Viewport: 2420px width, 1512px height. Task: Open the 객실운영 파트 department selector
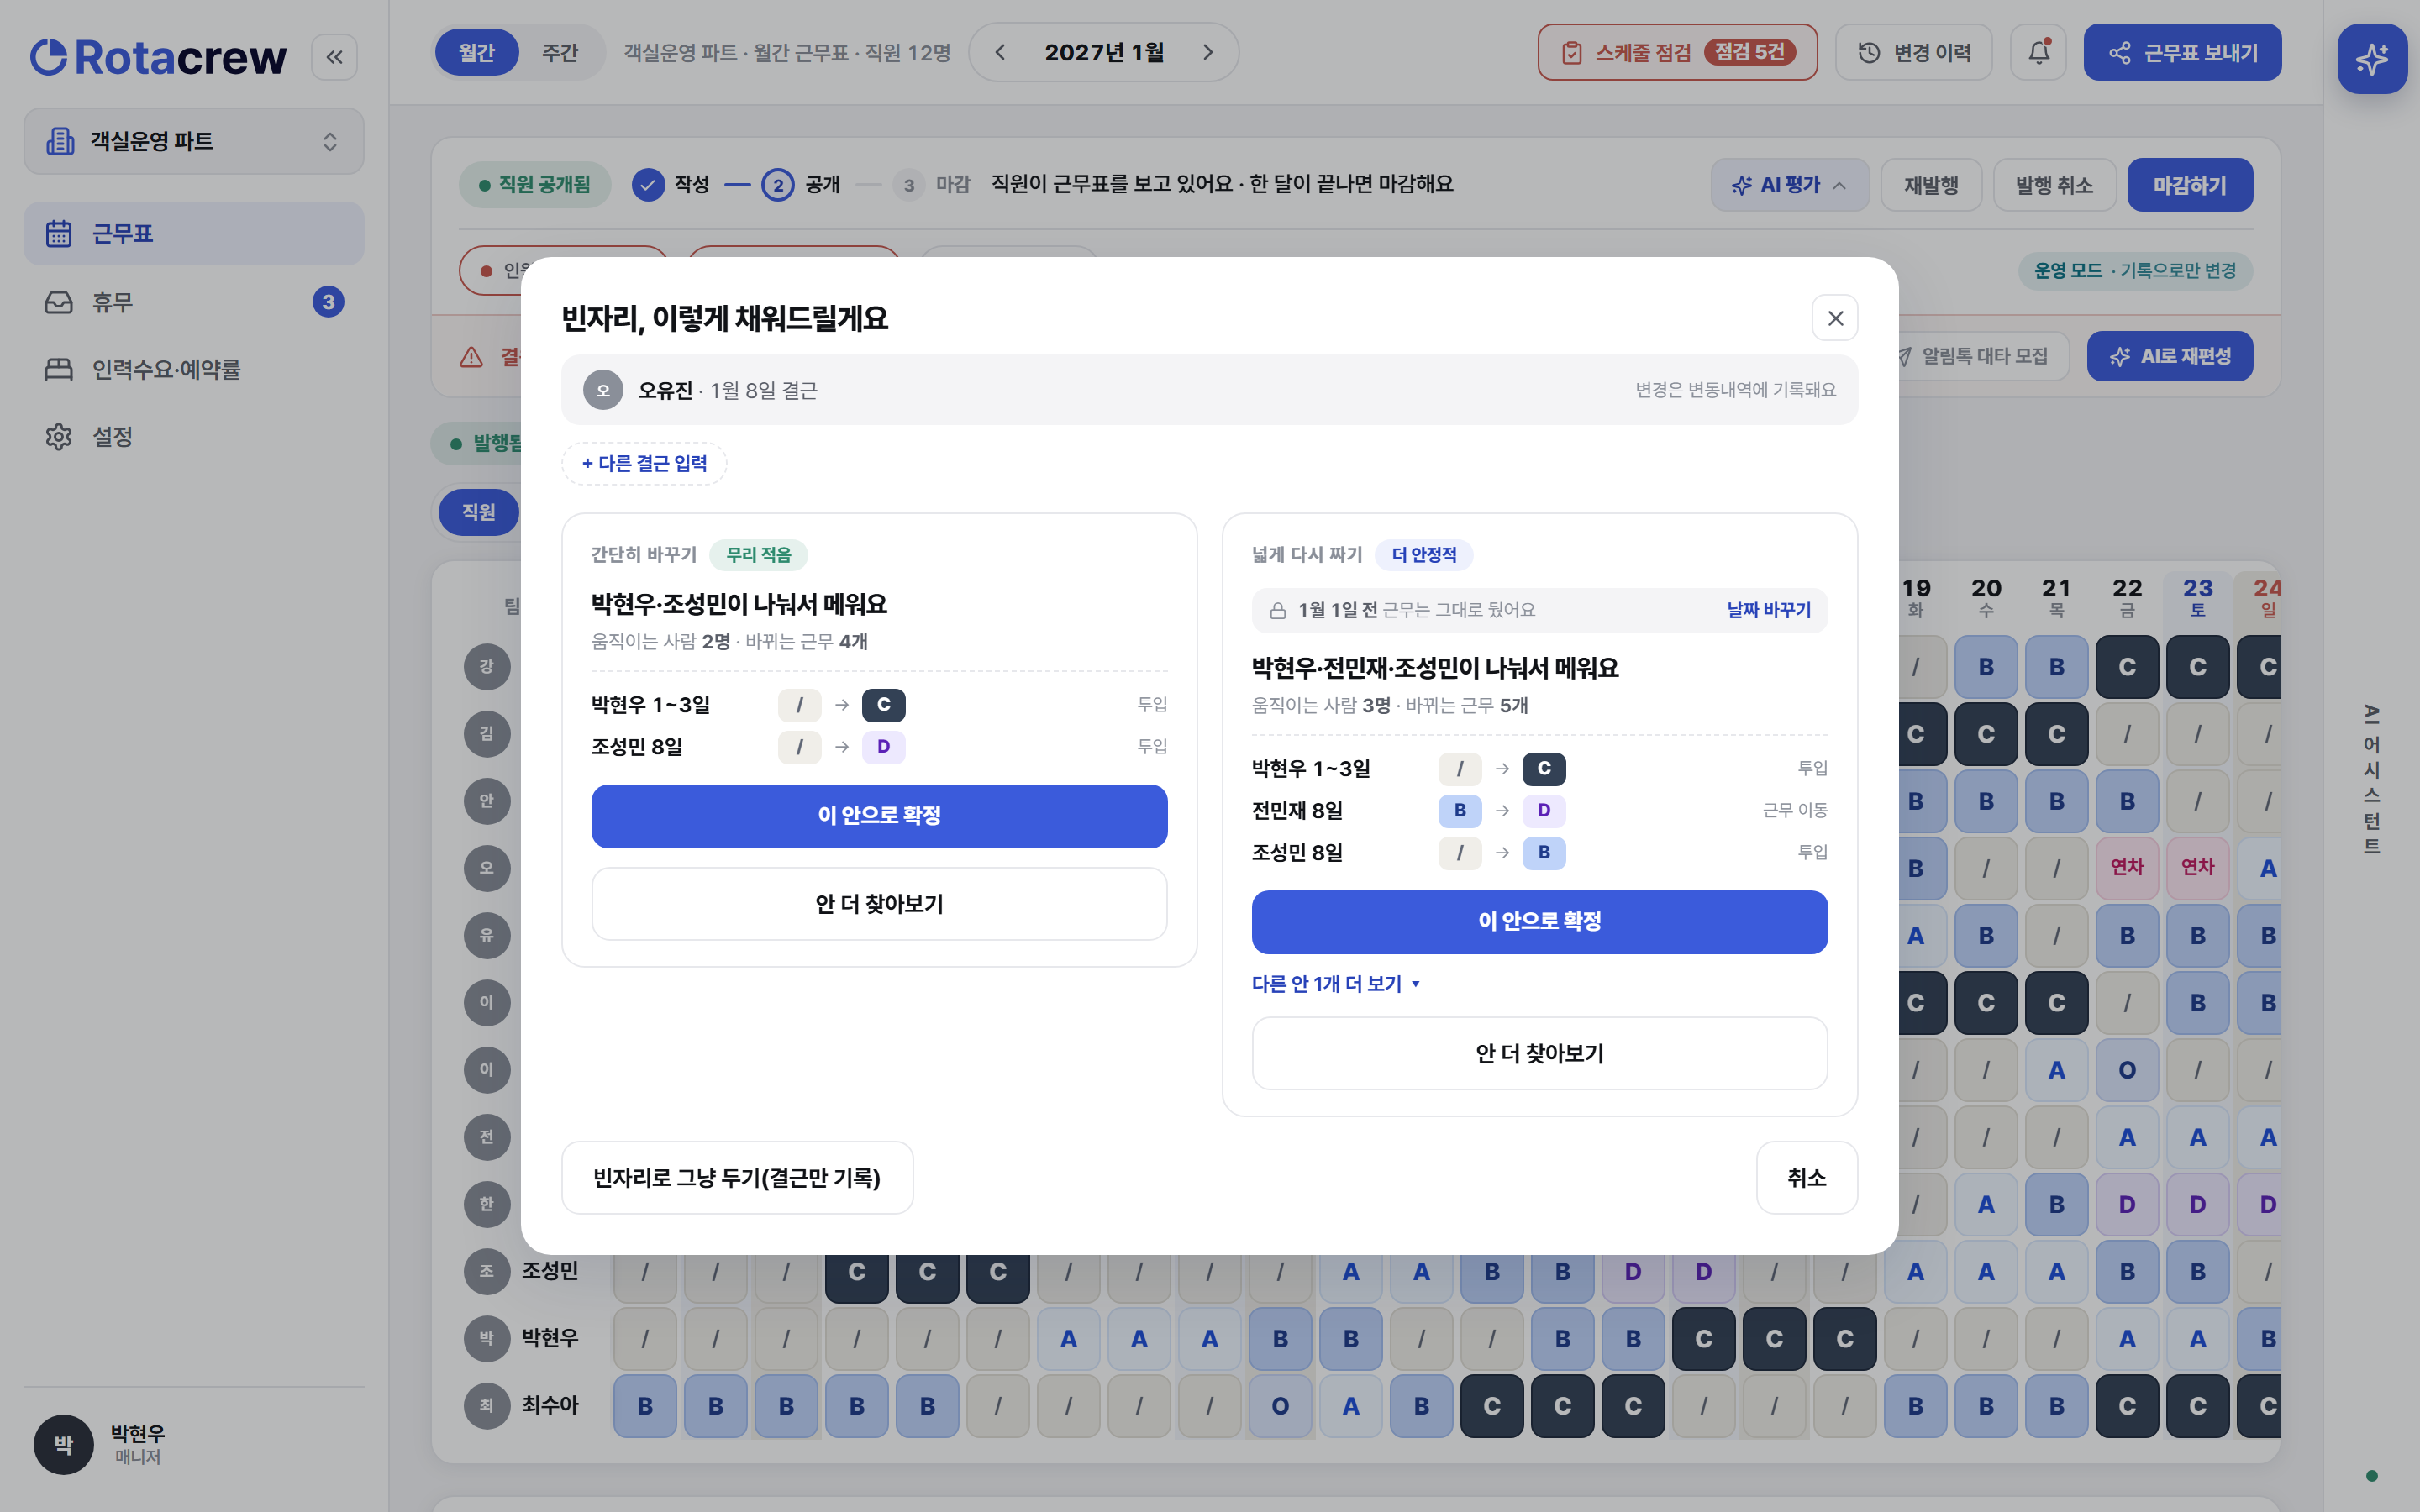(x=194, y=141)
